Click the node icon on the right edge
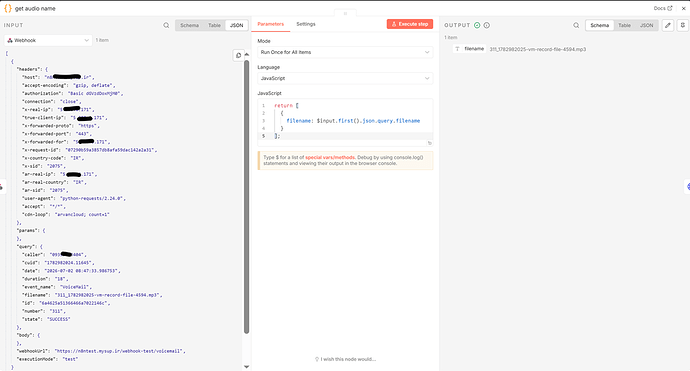 tap(688, 187)
